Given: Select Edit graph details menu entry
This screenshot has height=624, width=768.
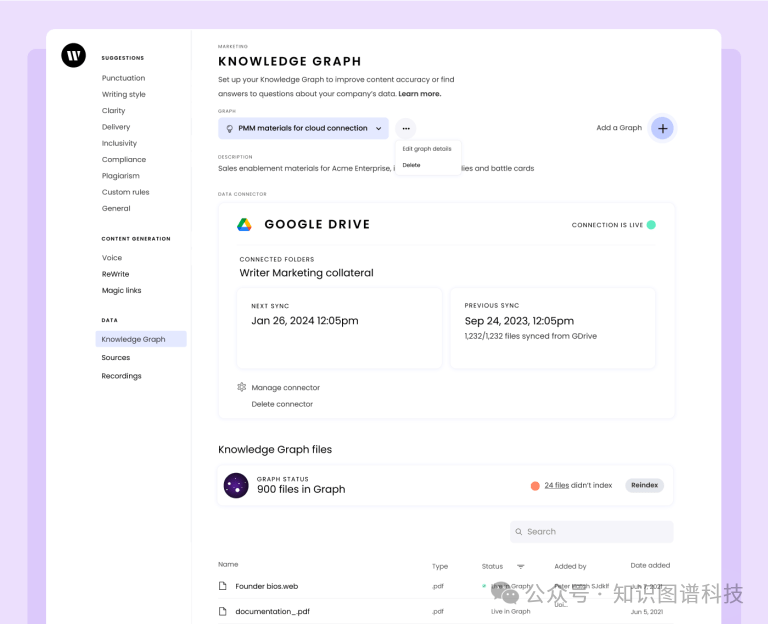Looking at the screenshot, I should click(x=427, y=149).
